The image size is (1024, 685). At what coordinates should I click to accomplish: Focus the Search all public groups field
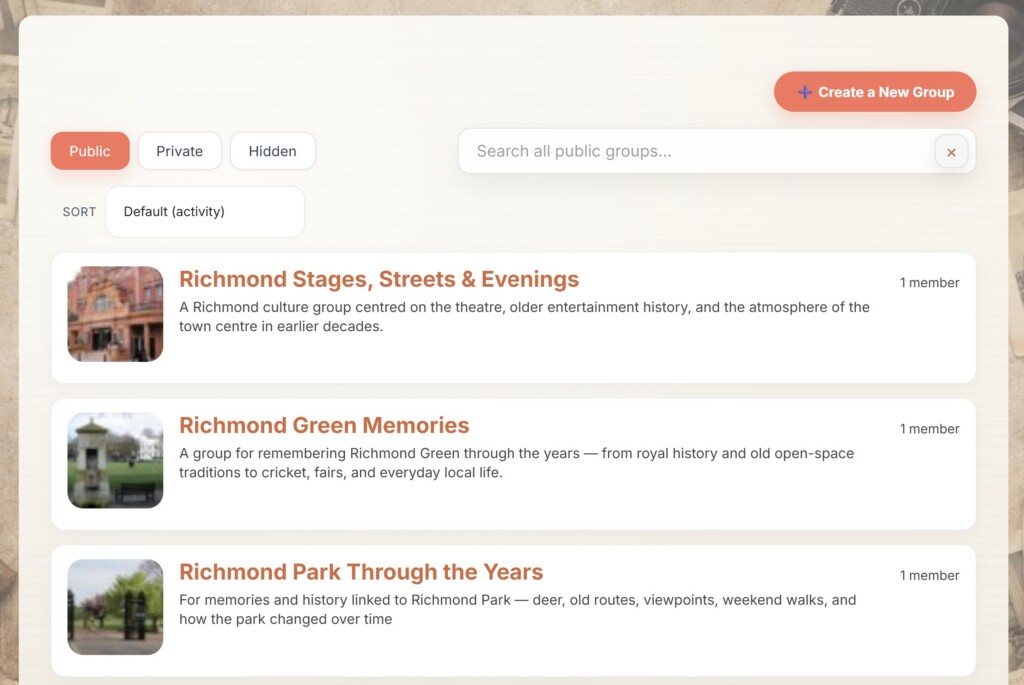696,151
